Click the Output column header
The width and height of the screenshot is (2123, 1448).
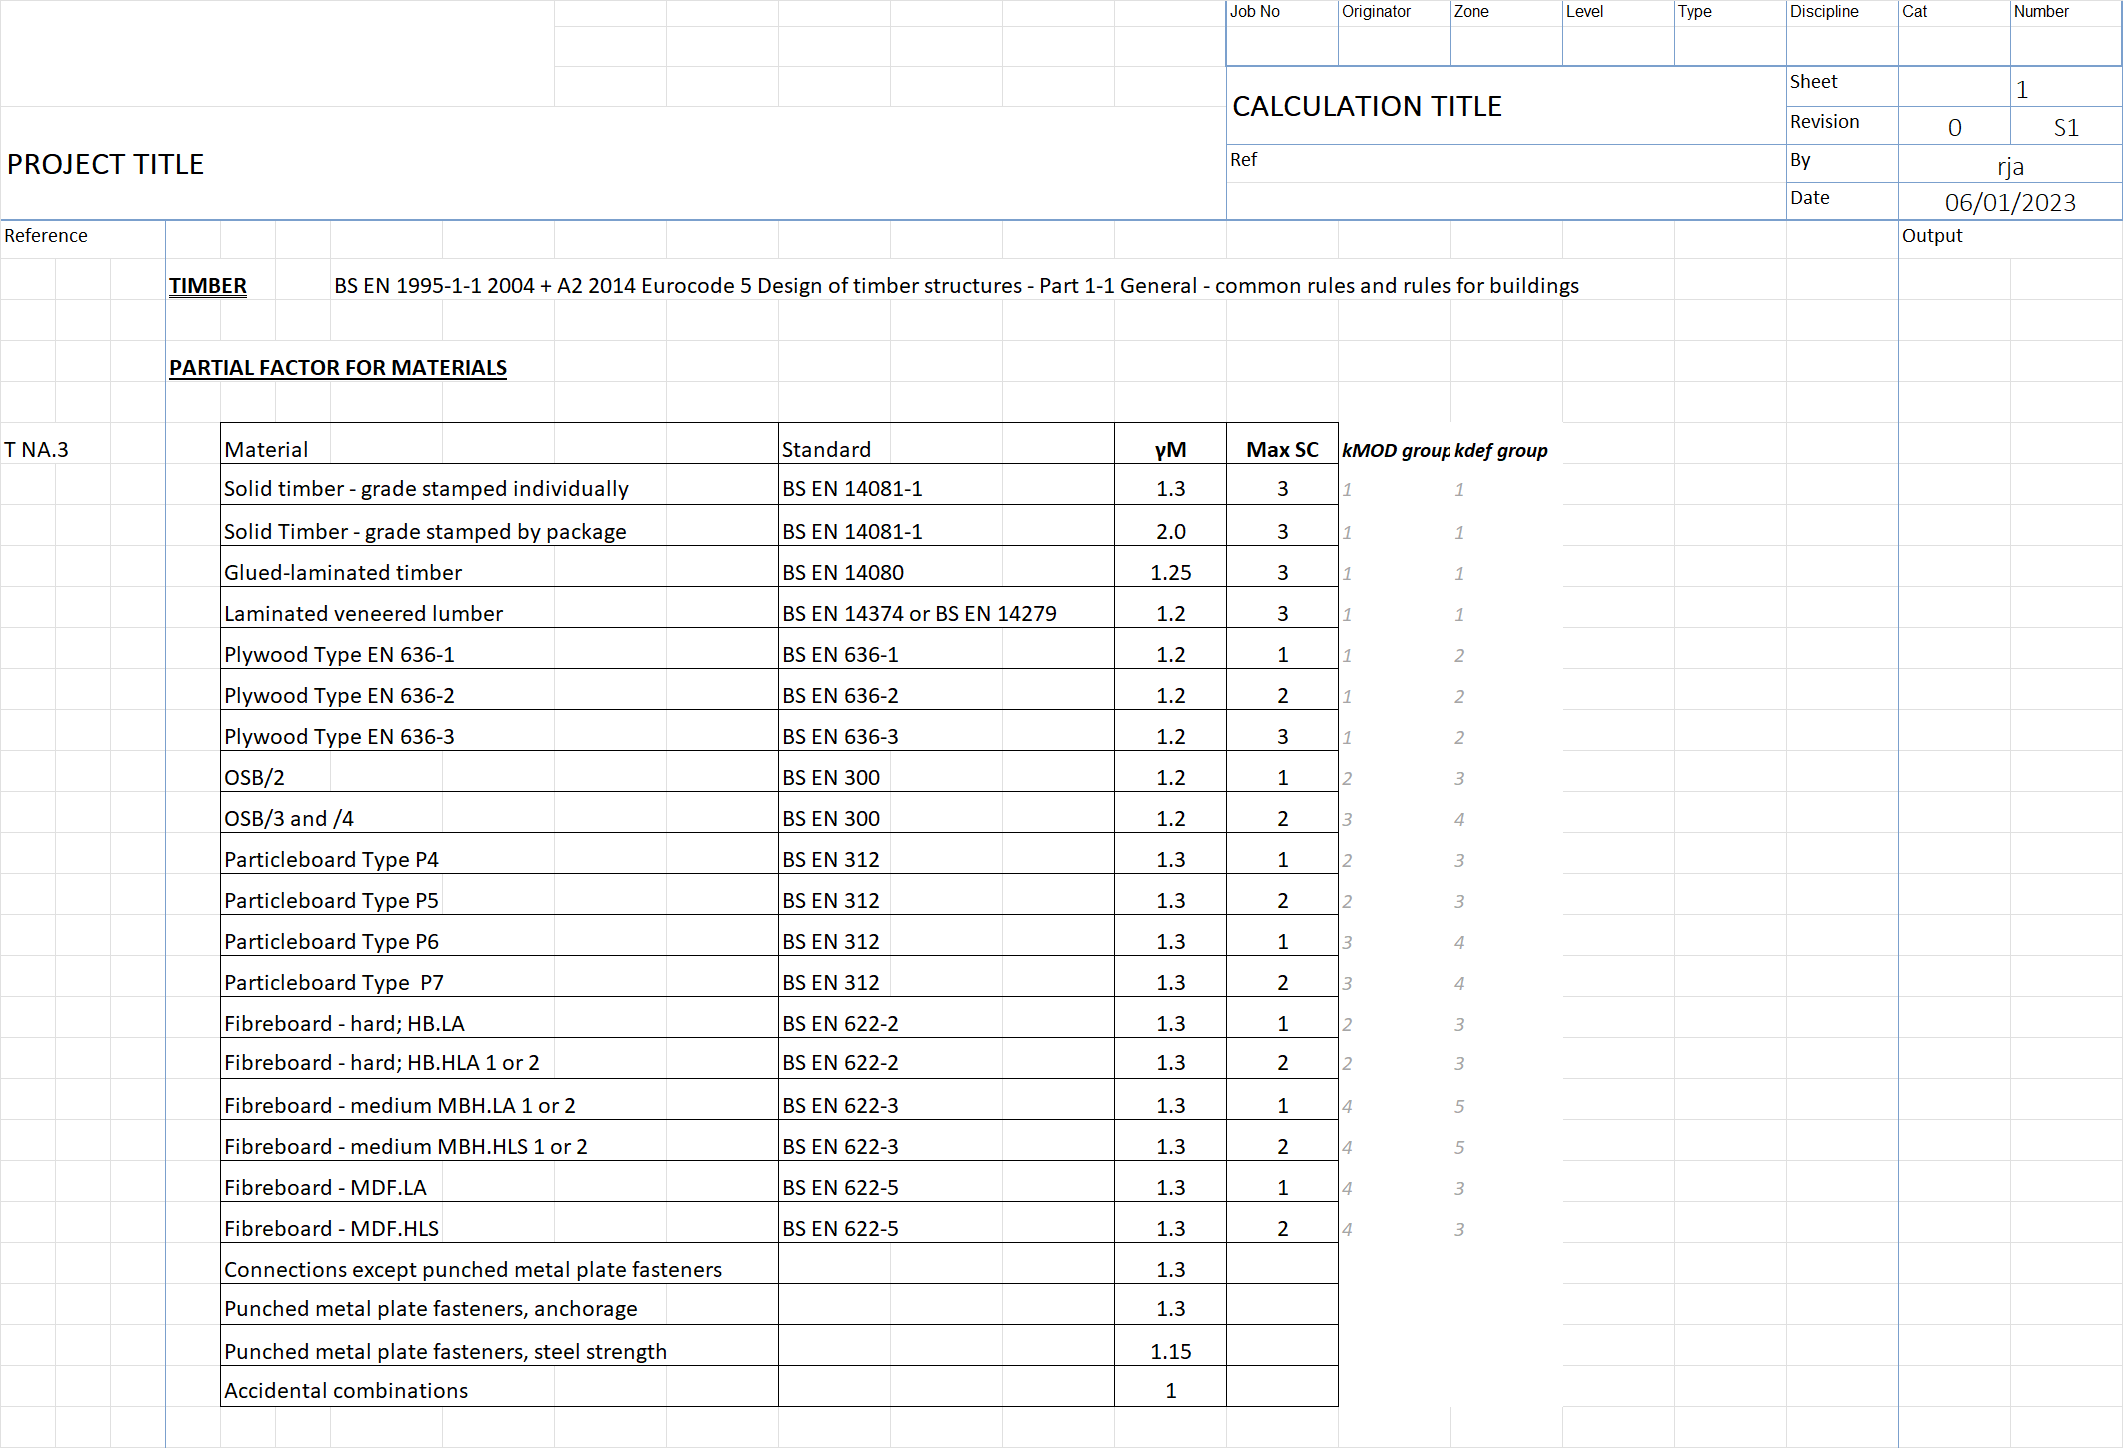click(2010, 239)
